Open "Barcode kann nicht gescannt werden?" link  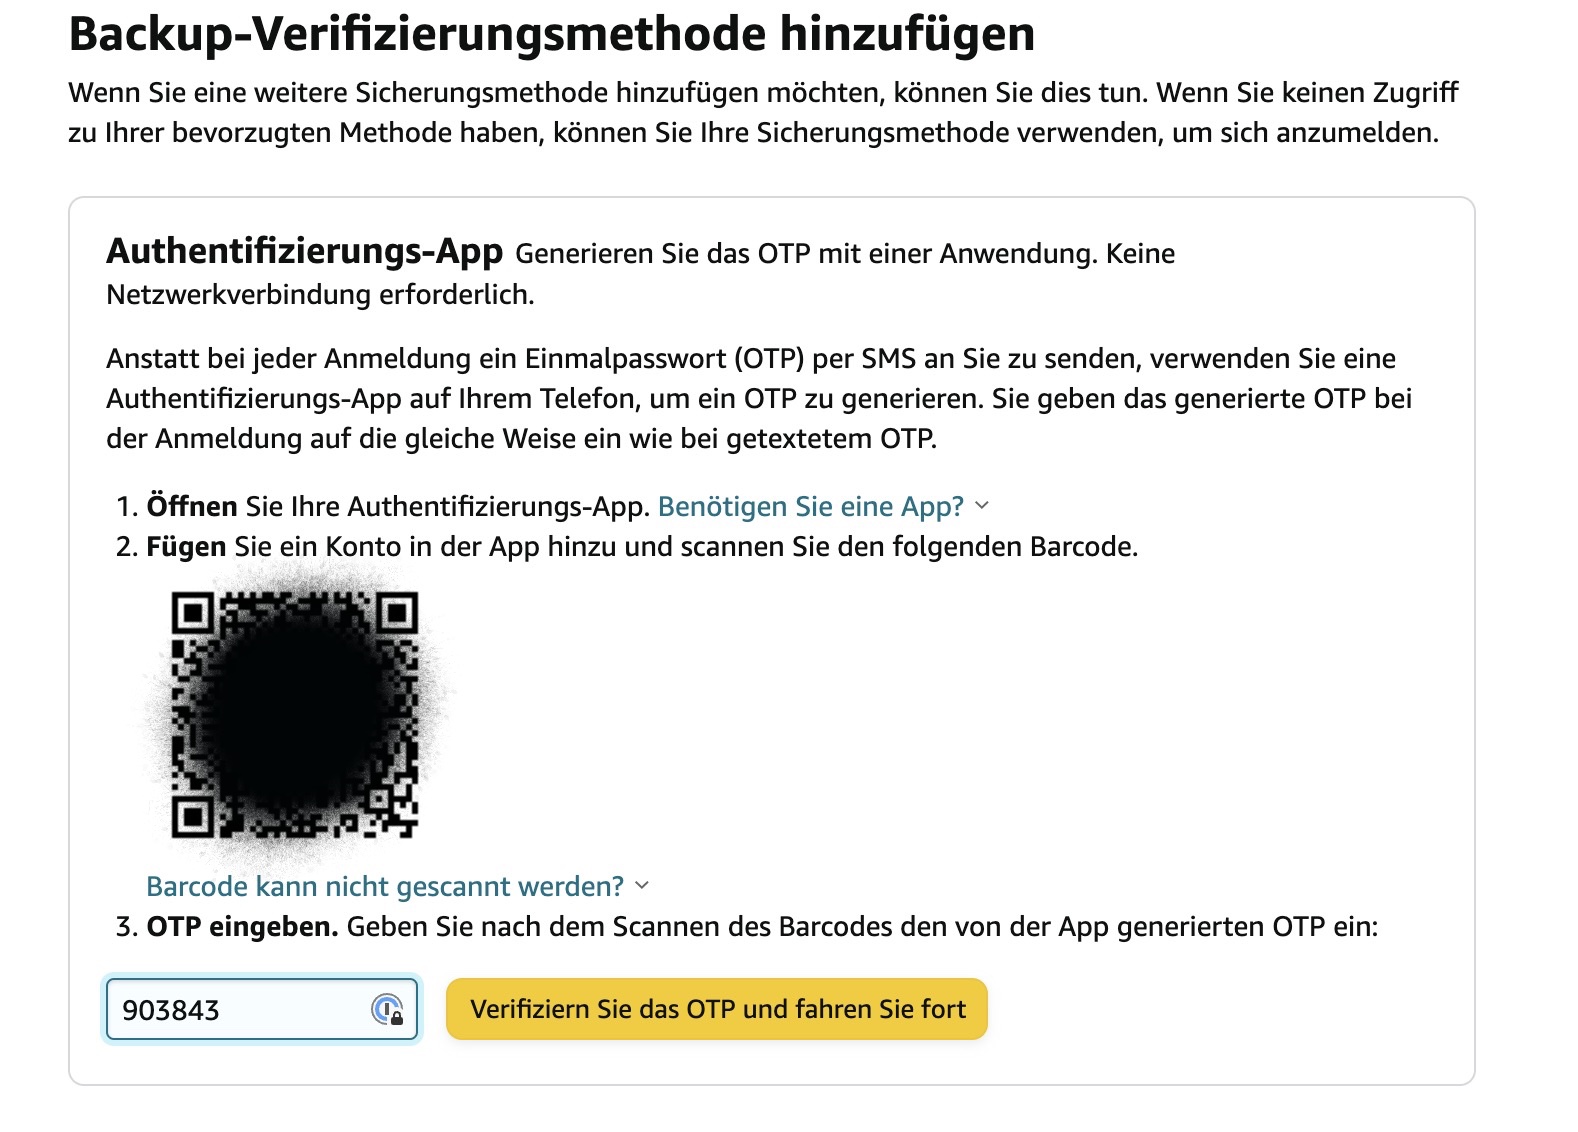(385, 887)
